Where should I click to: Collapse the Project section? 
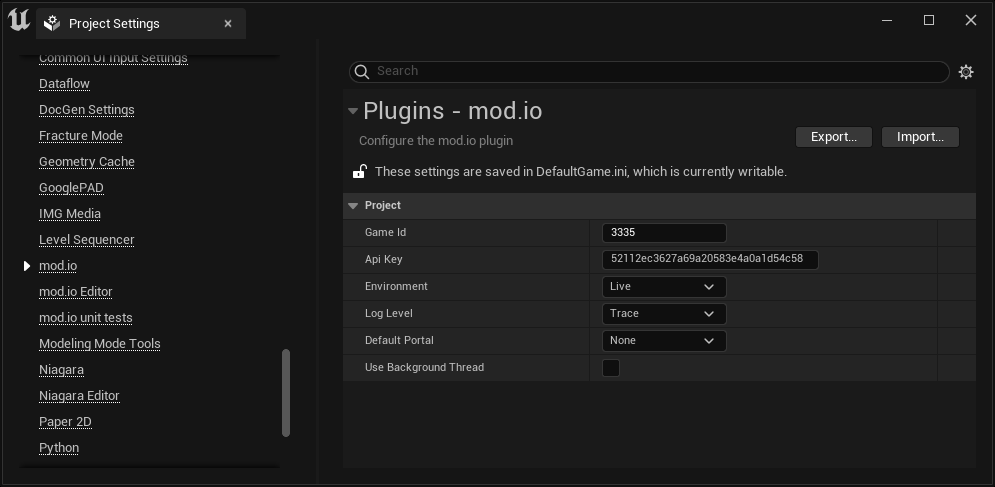pyautogui.click(x=353, y=206)
